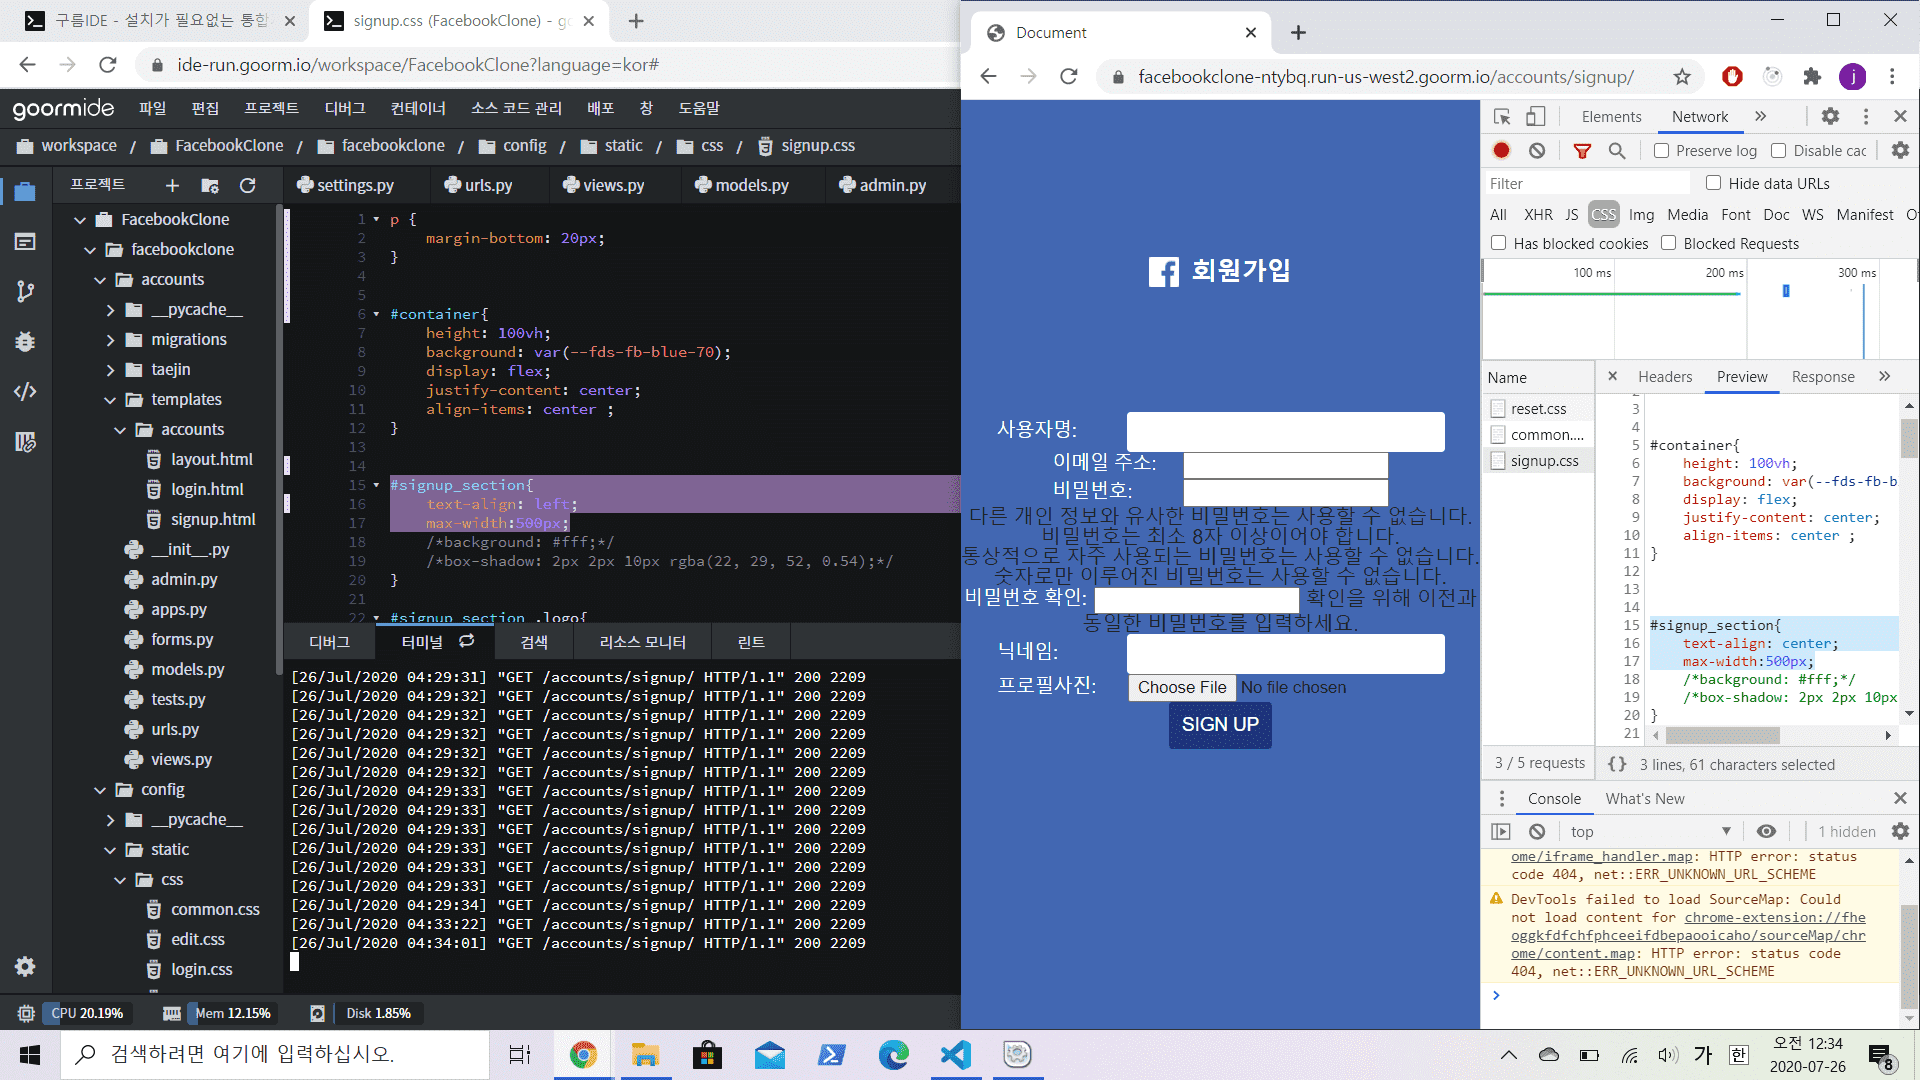Add a new item with the plus icon
1920x1080 pixels.
(x=172, y=185)
